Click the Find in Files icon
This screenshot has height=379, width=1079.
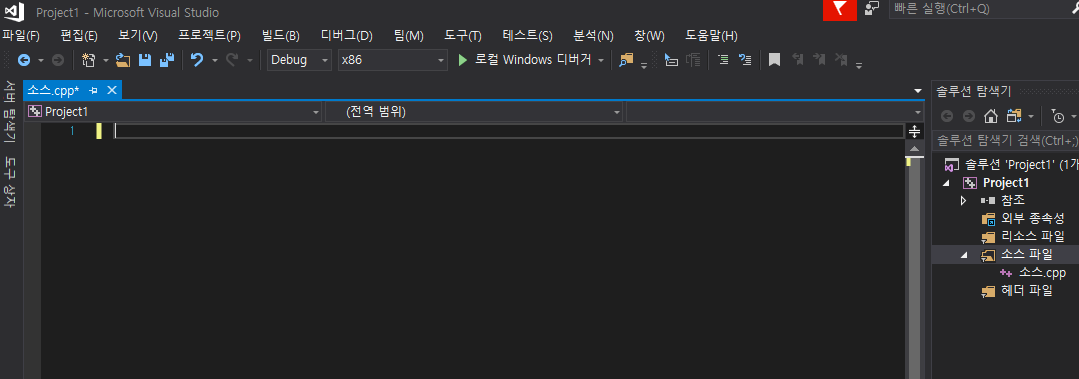(x=626, y=60)
